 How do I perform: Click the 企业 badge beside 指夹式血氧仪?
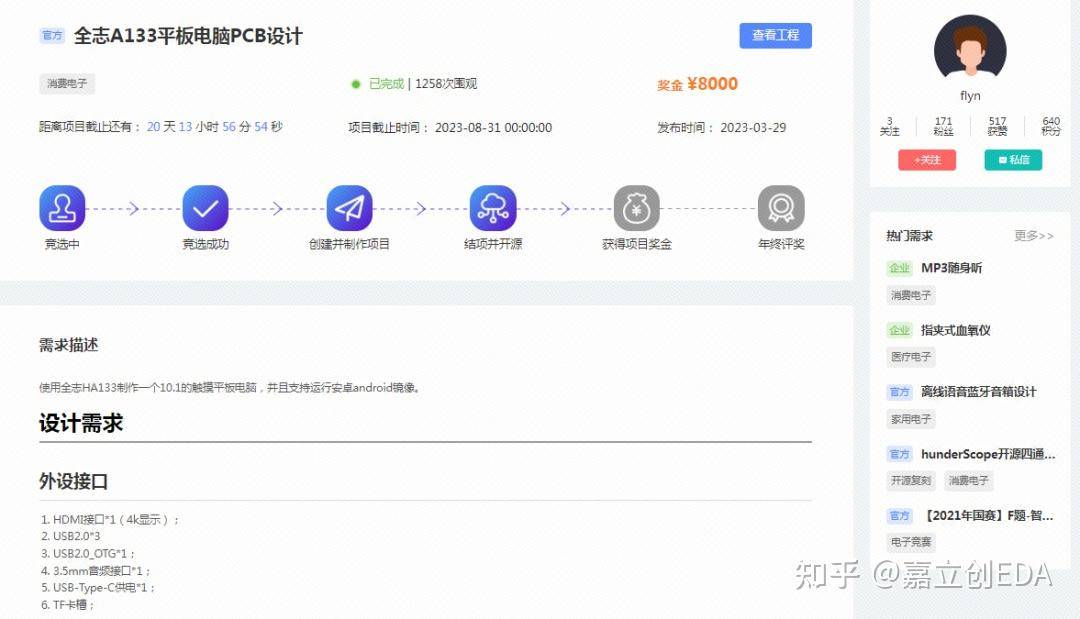pos(900,330)
